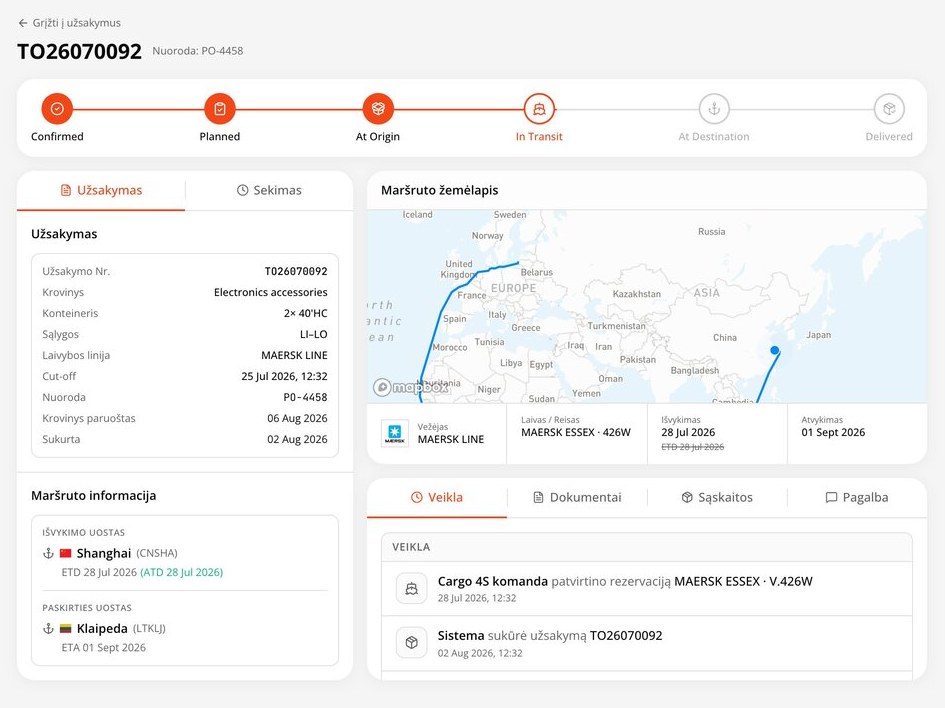Viewport: 945px width, 708px height.
Task: Click the Mapbox logo on the map
Action: click(410, 387)
